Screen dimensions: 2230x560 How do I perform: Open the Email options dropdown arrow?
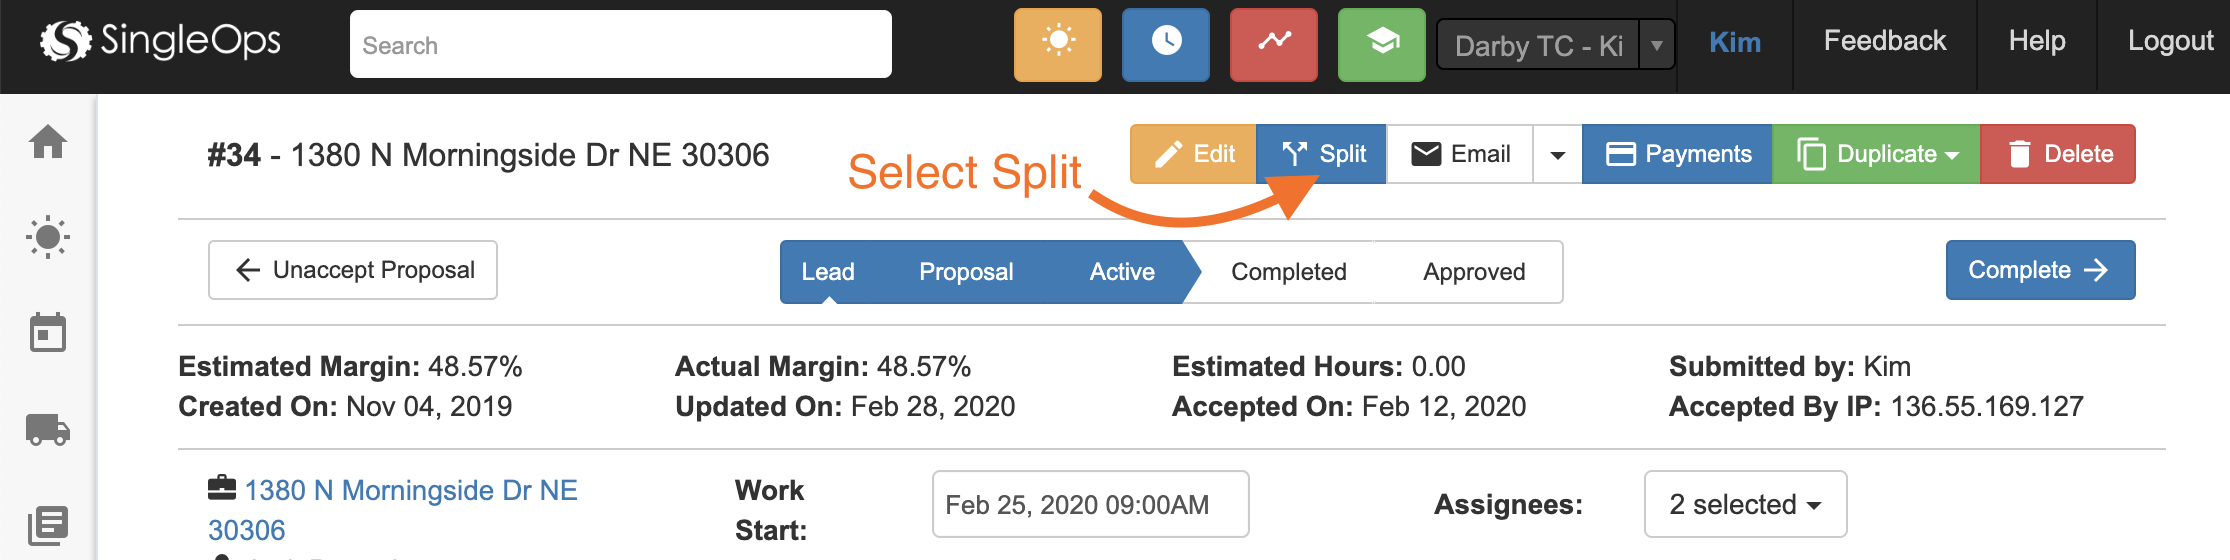[1557, 155]
